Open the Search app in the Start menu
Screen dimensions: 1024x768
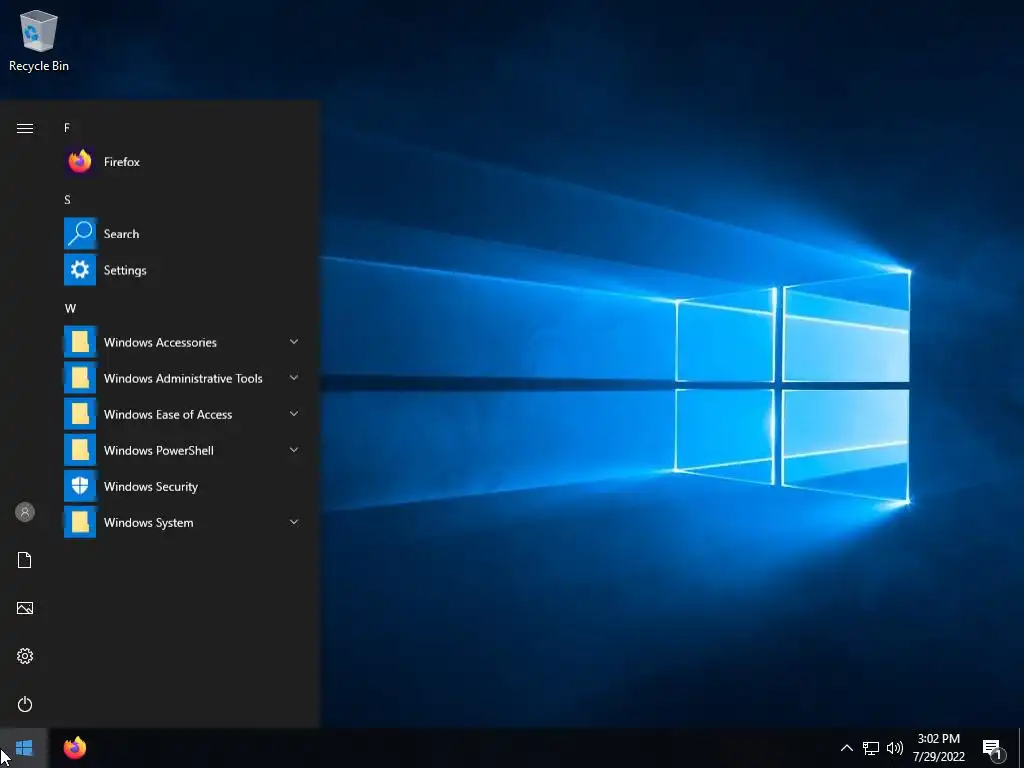[182, 234]
